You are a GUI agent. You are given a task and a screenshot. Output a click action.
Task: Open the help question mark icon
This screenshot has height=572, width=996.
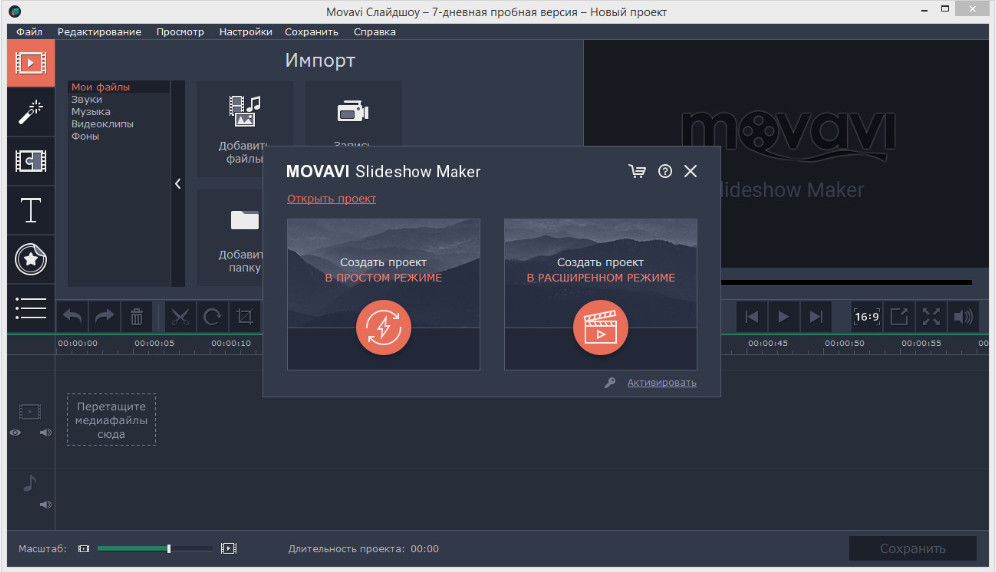(665, 171)
